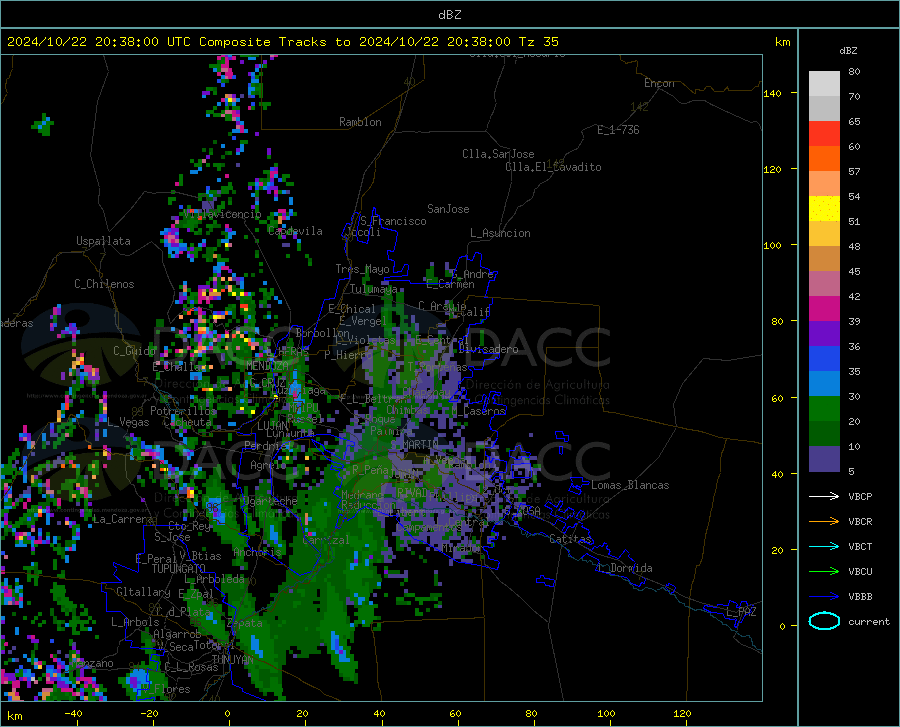
Task: Click the L_PAZ place label
Action: coord(741,612)
